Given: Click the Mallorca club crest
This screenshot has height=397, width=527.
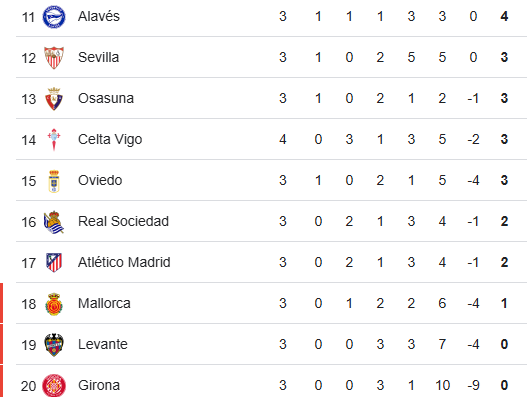Looking at the screenshot, I should coord(54,304).
